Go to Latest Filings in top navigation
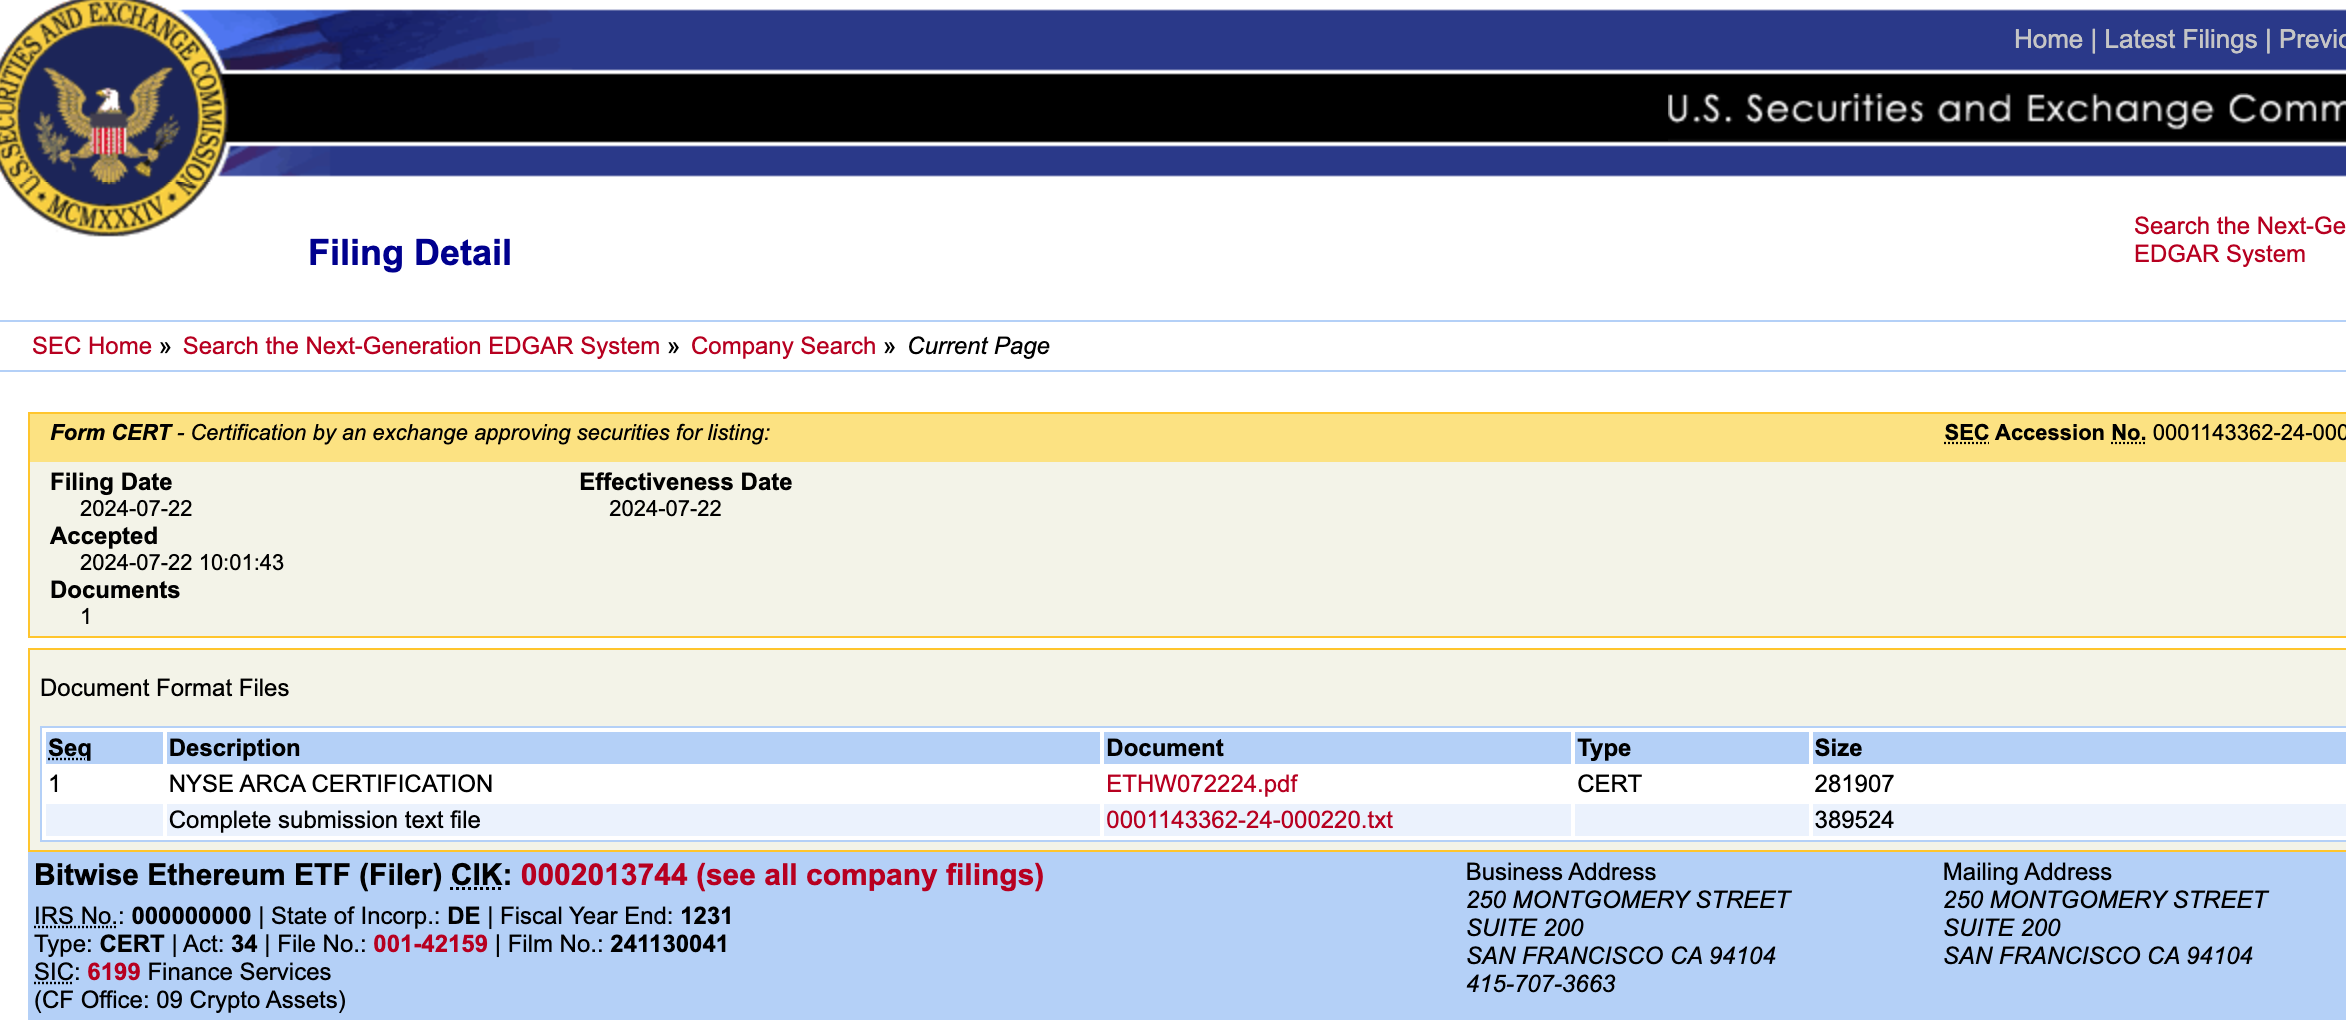The width and height of the screenshot is (2346, 1020). coord(2180,39)
